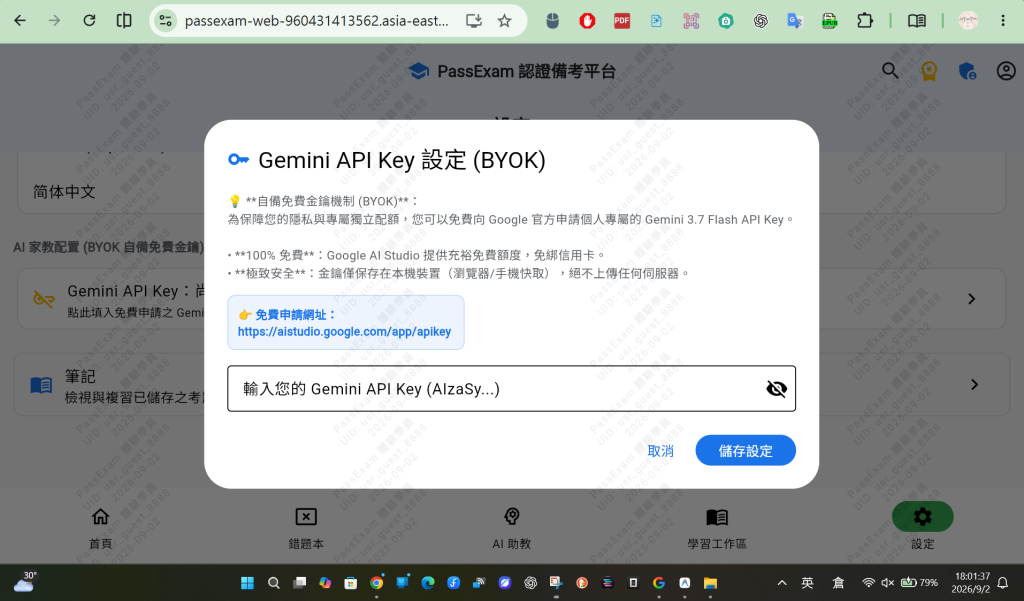Image resolution: width=1024 pixels, height=601 pixels.
Task: Open the Extensions puzzle menu
Action: click(865, 21)
